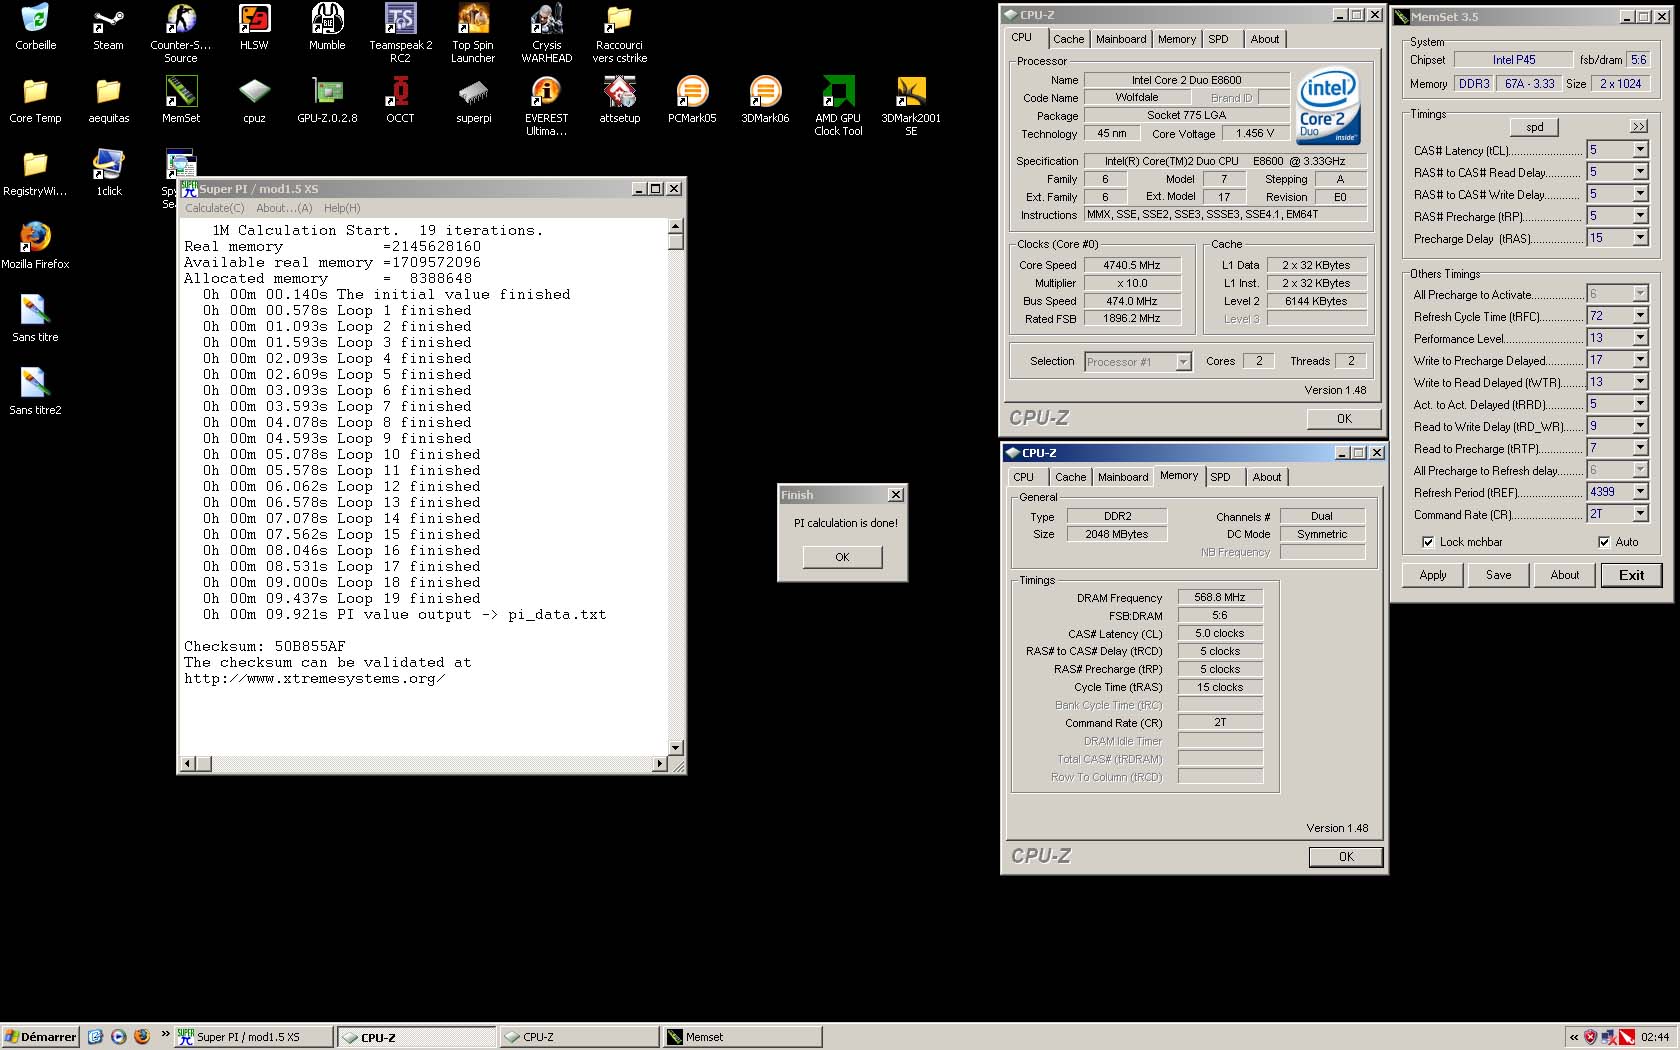Open About...(A) menu in Super PI
Screen dimensions: 1680x1050
click(284, 208)
